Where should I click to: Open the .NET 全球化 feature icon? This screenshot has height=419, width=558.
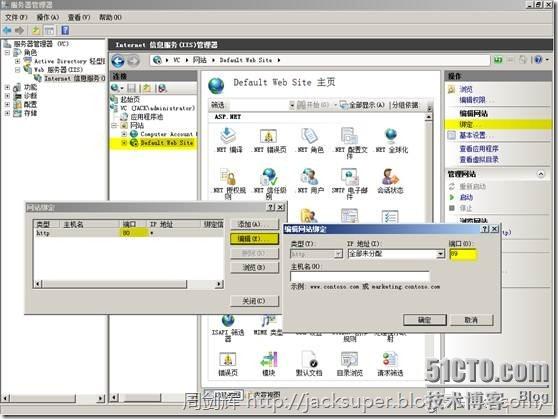[391, 140]
